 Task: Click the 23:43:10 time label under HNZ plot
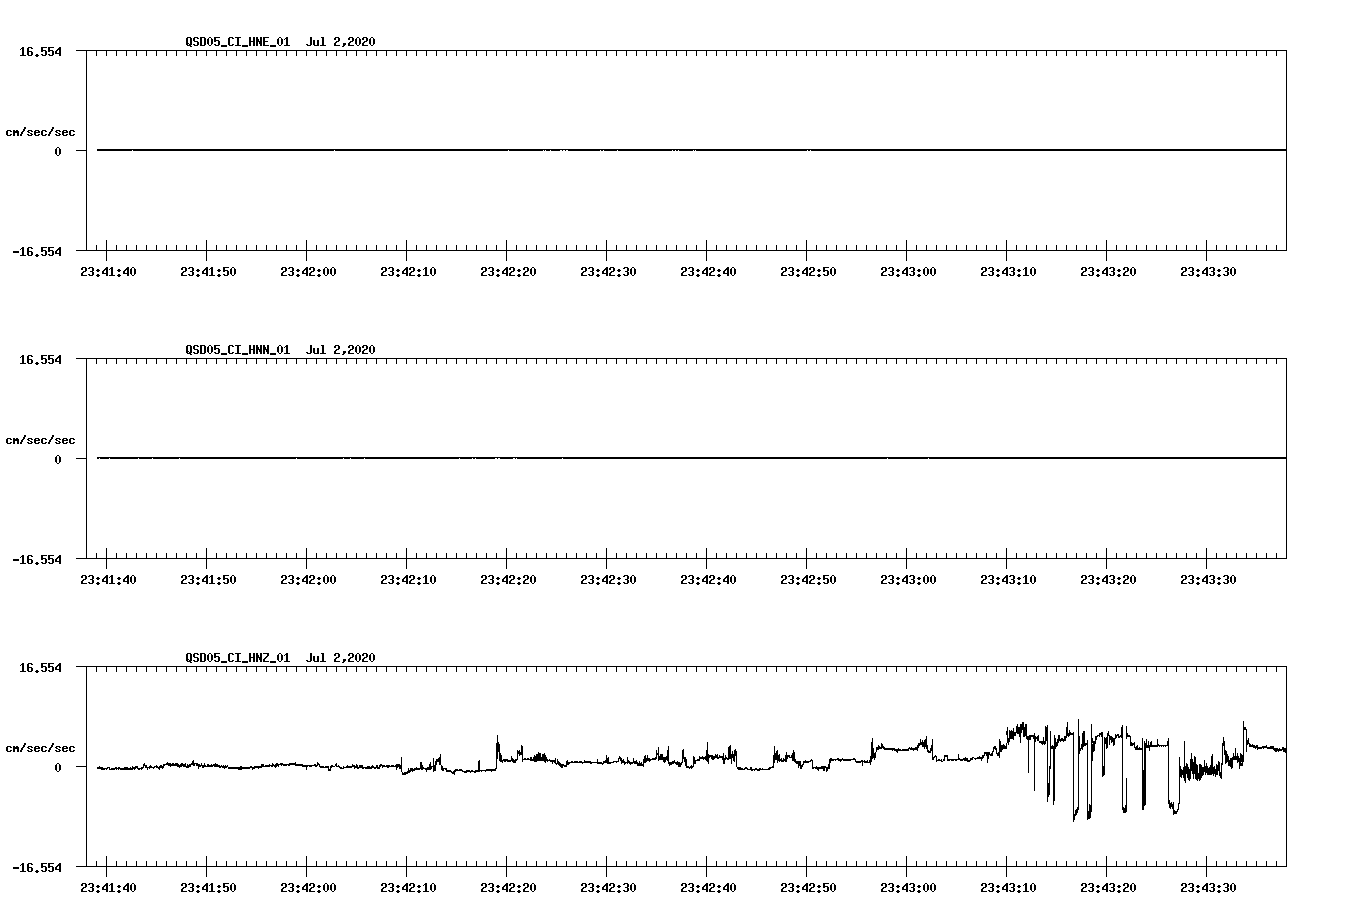click(x=1008, y=888)
